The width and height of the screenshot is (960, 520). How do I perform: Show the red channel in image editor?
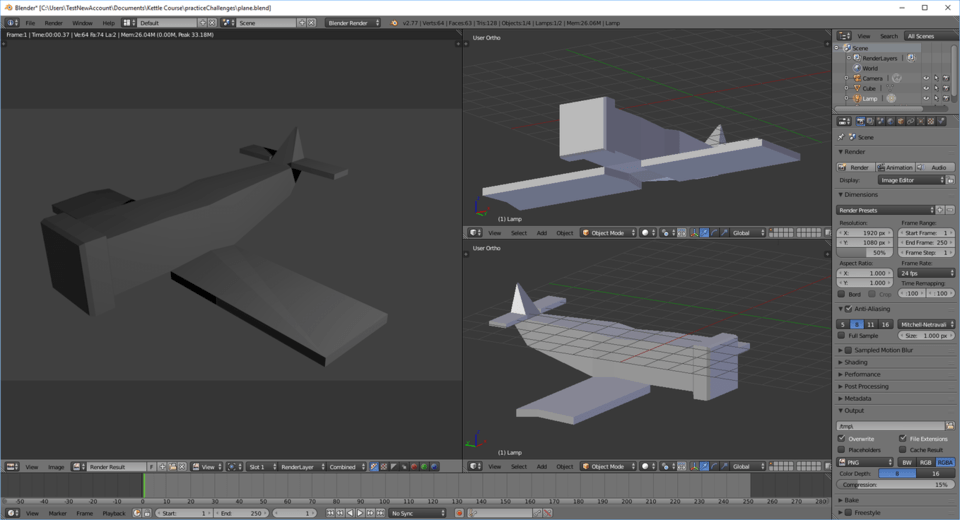[414, 467]
